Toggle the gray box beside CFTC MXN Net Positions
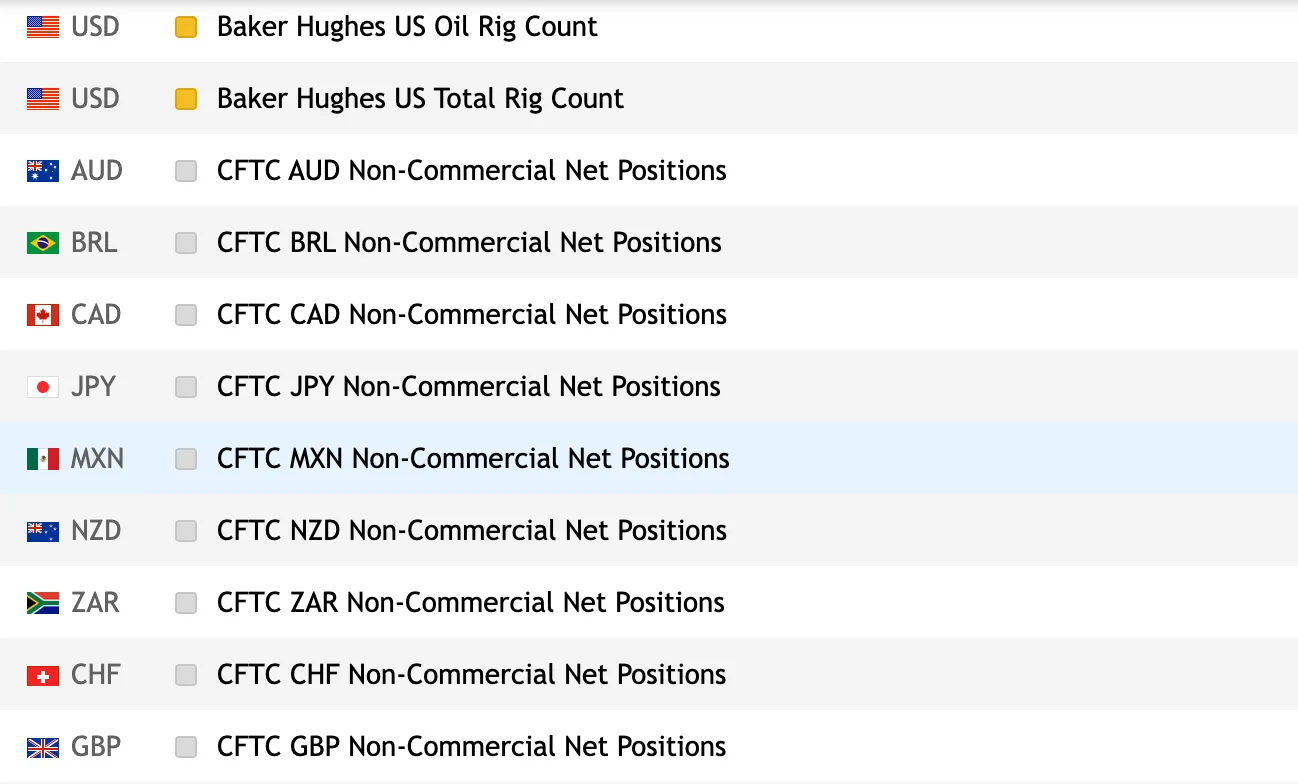Viewport: 1298px width, 784px height. pyautogui.click(x=186, y=459)
